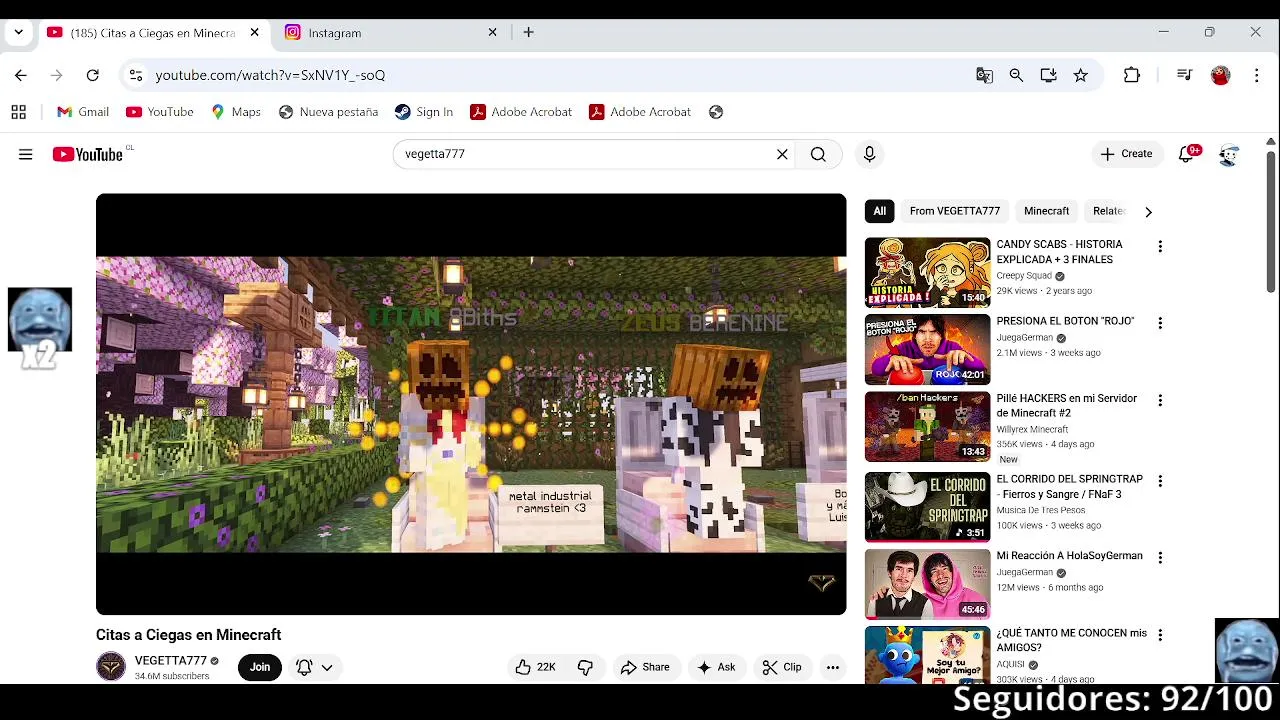
Task: Reload the page
Action: 92,75
